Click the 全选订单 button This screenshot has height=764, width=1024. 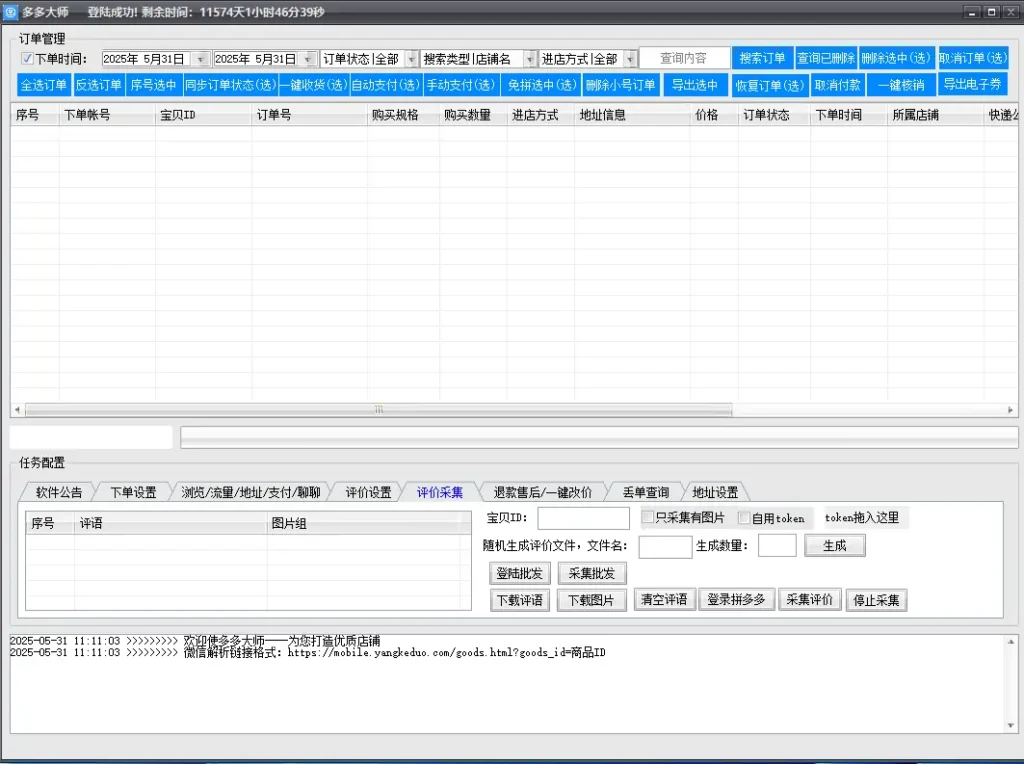click(44, 85)
